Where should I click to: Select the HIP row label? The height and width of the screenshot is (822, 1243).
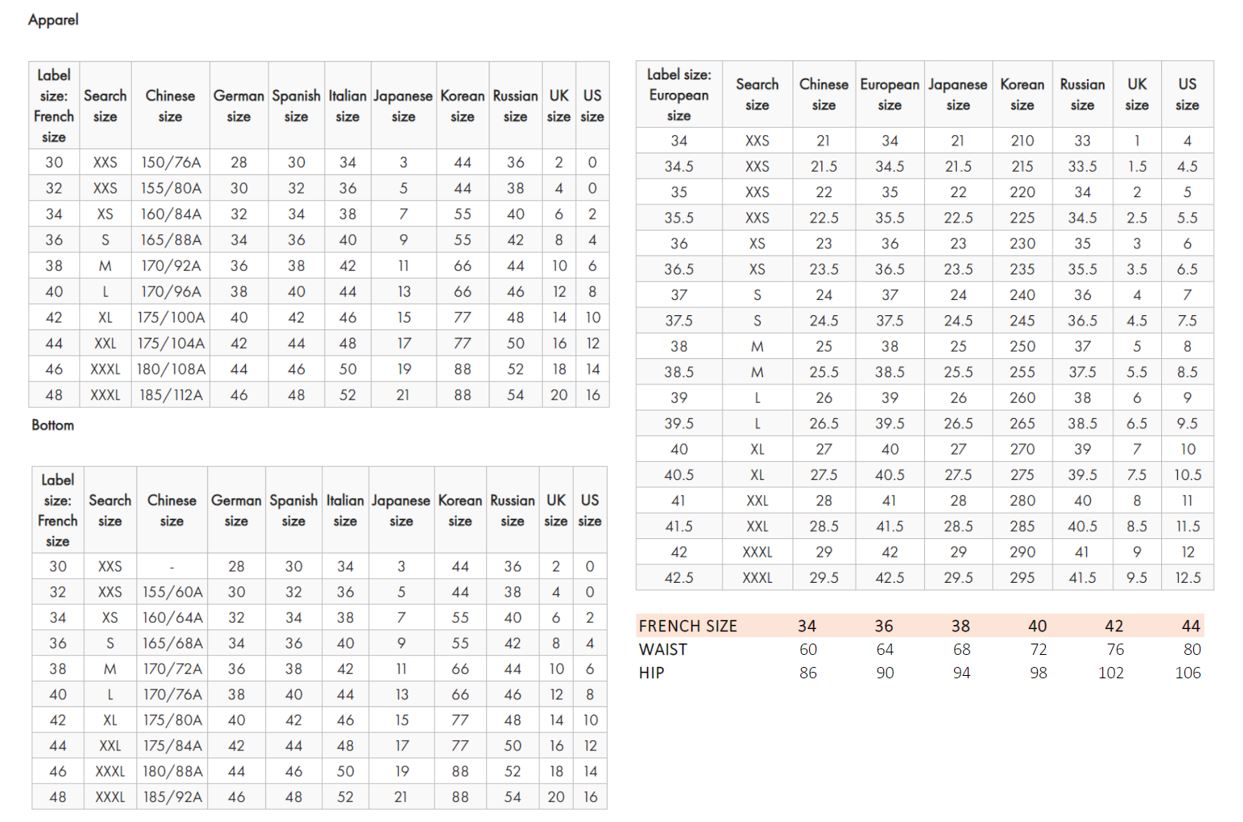click(x=651, y=673)
